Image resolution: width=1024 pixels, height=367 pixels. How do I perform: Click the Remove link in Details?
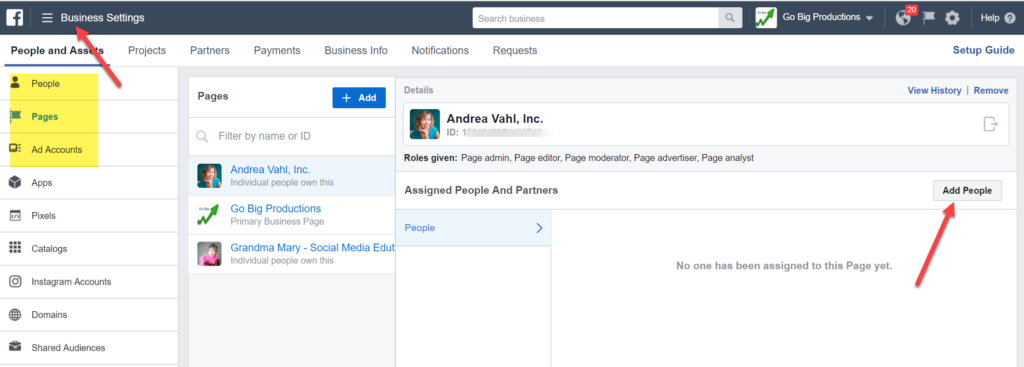(x=991, y=91)
